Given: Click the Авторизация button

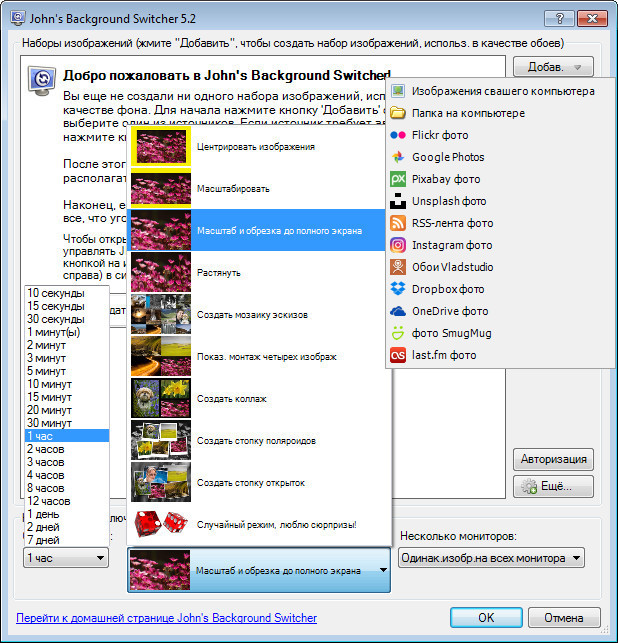Looking at the screenshot, I should point(553,459).
